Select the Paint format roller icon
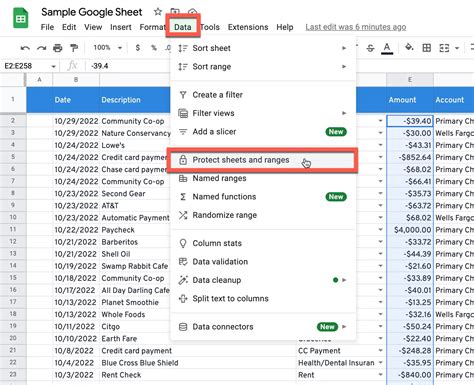This screenshot has height=385, width=474. click(x=74, y=48)
